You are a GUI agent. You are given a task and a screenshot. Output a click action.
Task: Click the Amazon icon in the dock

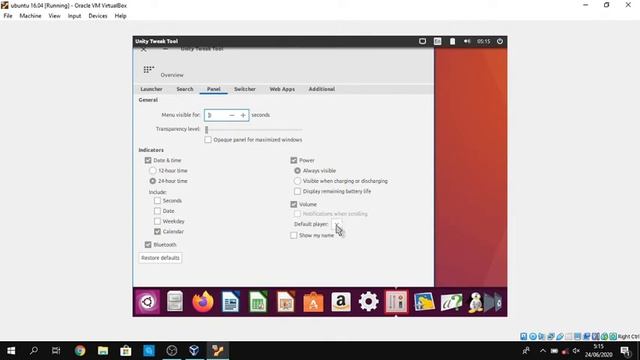click(341, 302)
